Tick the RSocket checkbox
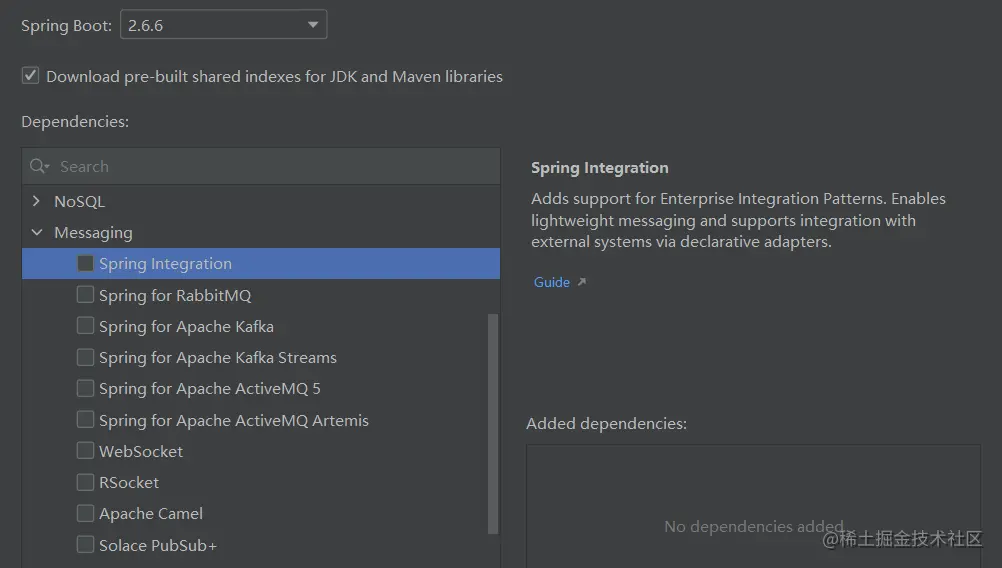The image size is (1002, 568). [x=85, y=482]
